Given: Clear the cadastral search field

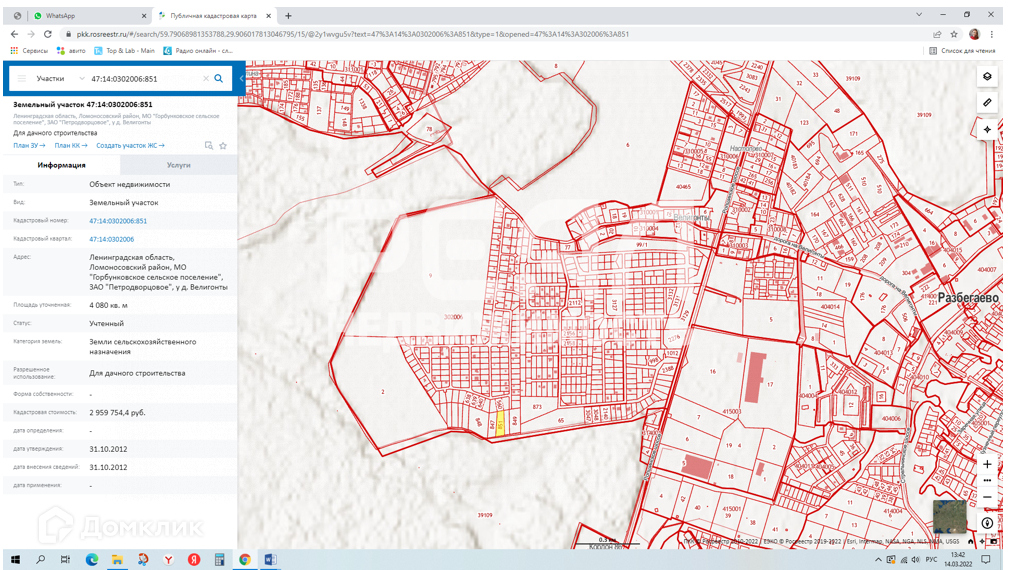Looking at the screenshot, I should [x=206, y=79].
